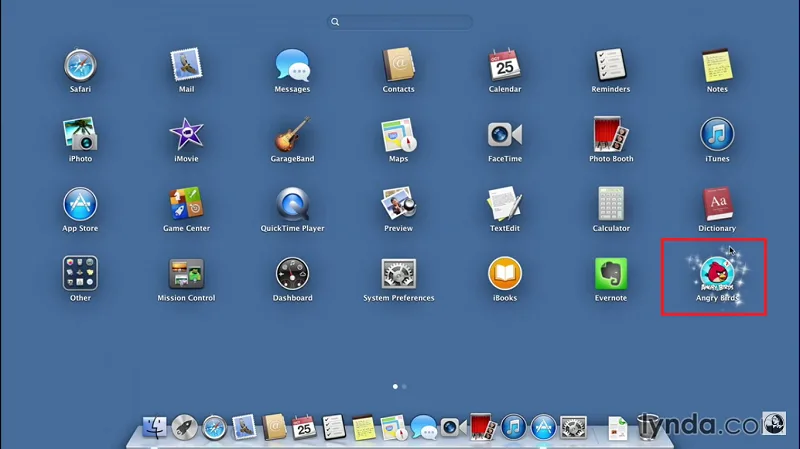Open Maps in the Launchpad grid
The height and width of the screenshot is (449, 800).
(398, 135)
